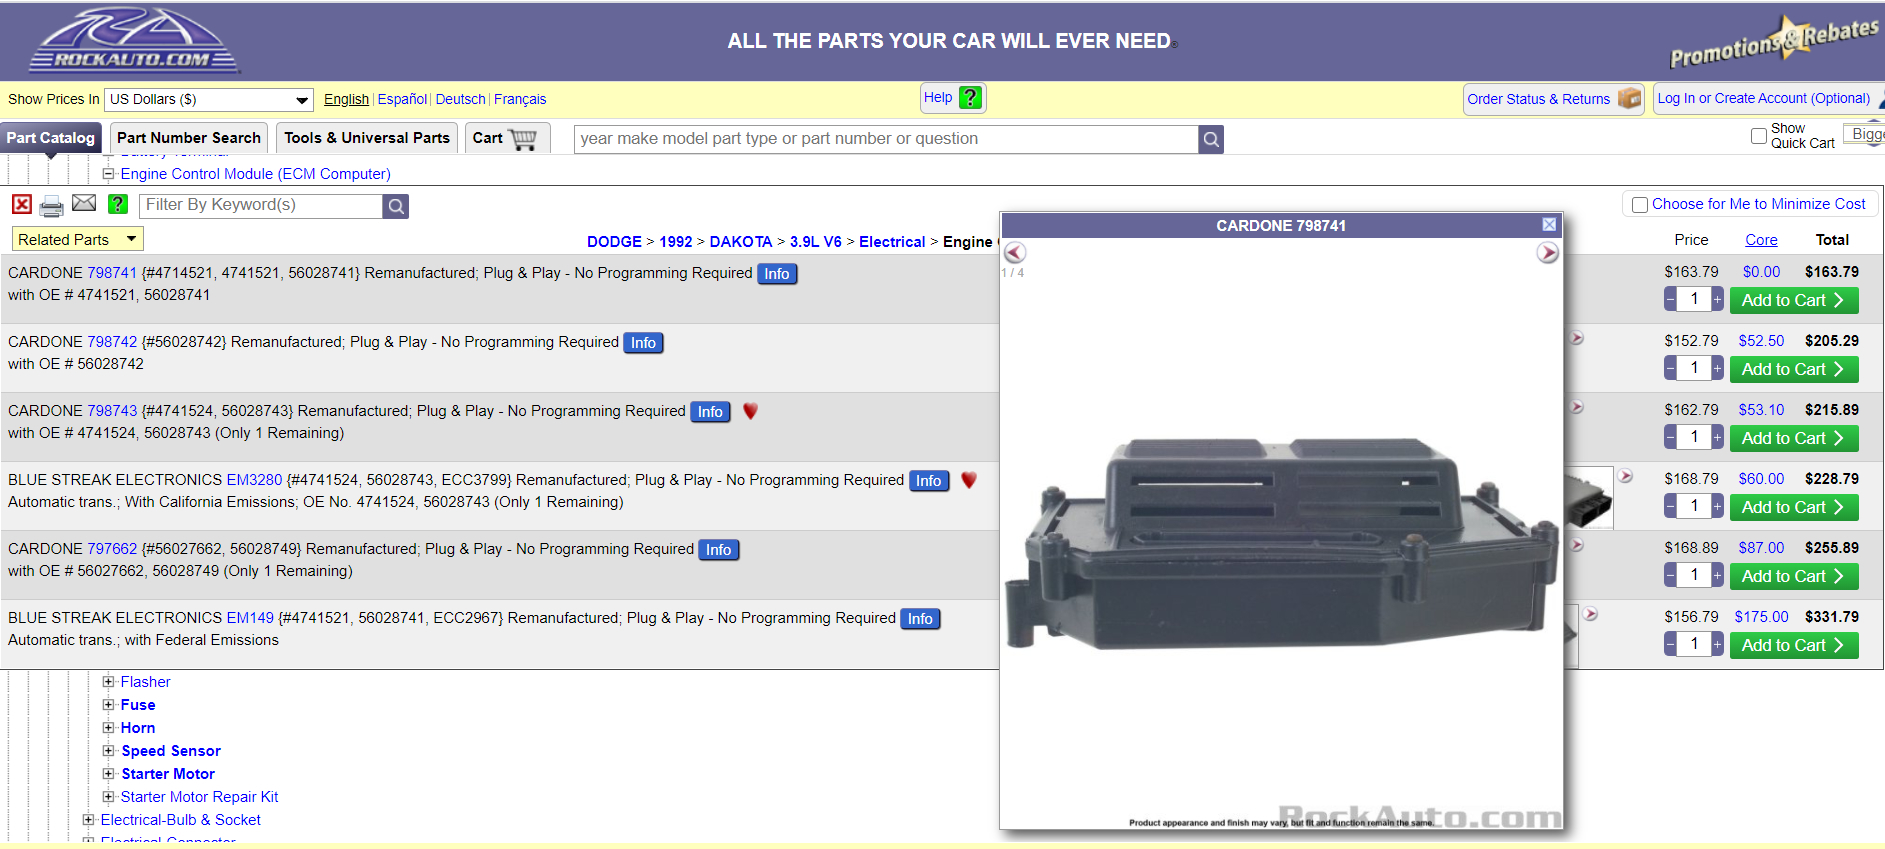The image size is (1885, 849).
Task: Click the red heart icon on the CARDONE 798743 row
Action: click(x=750, y=411)
